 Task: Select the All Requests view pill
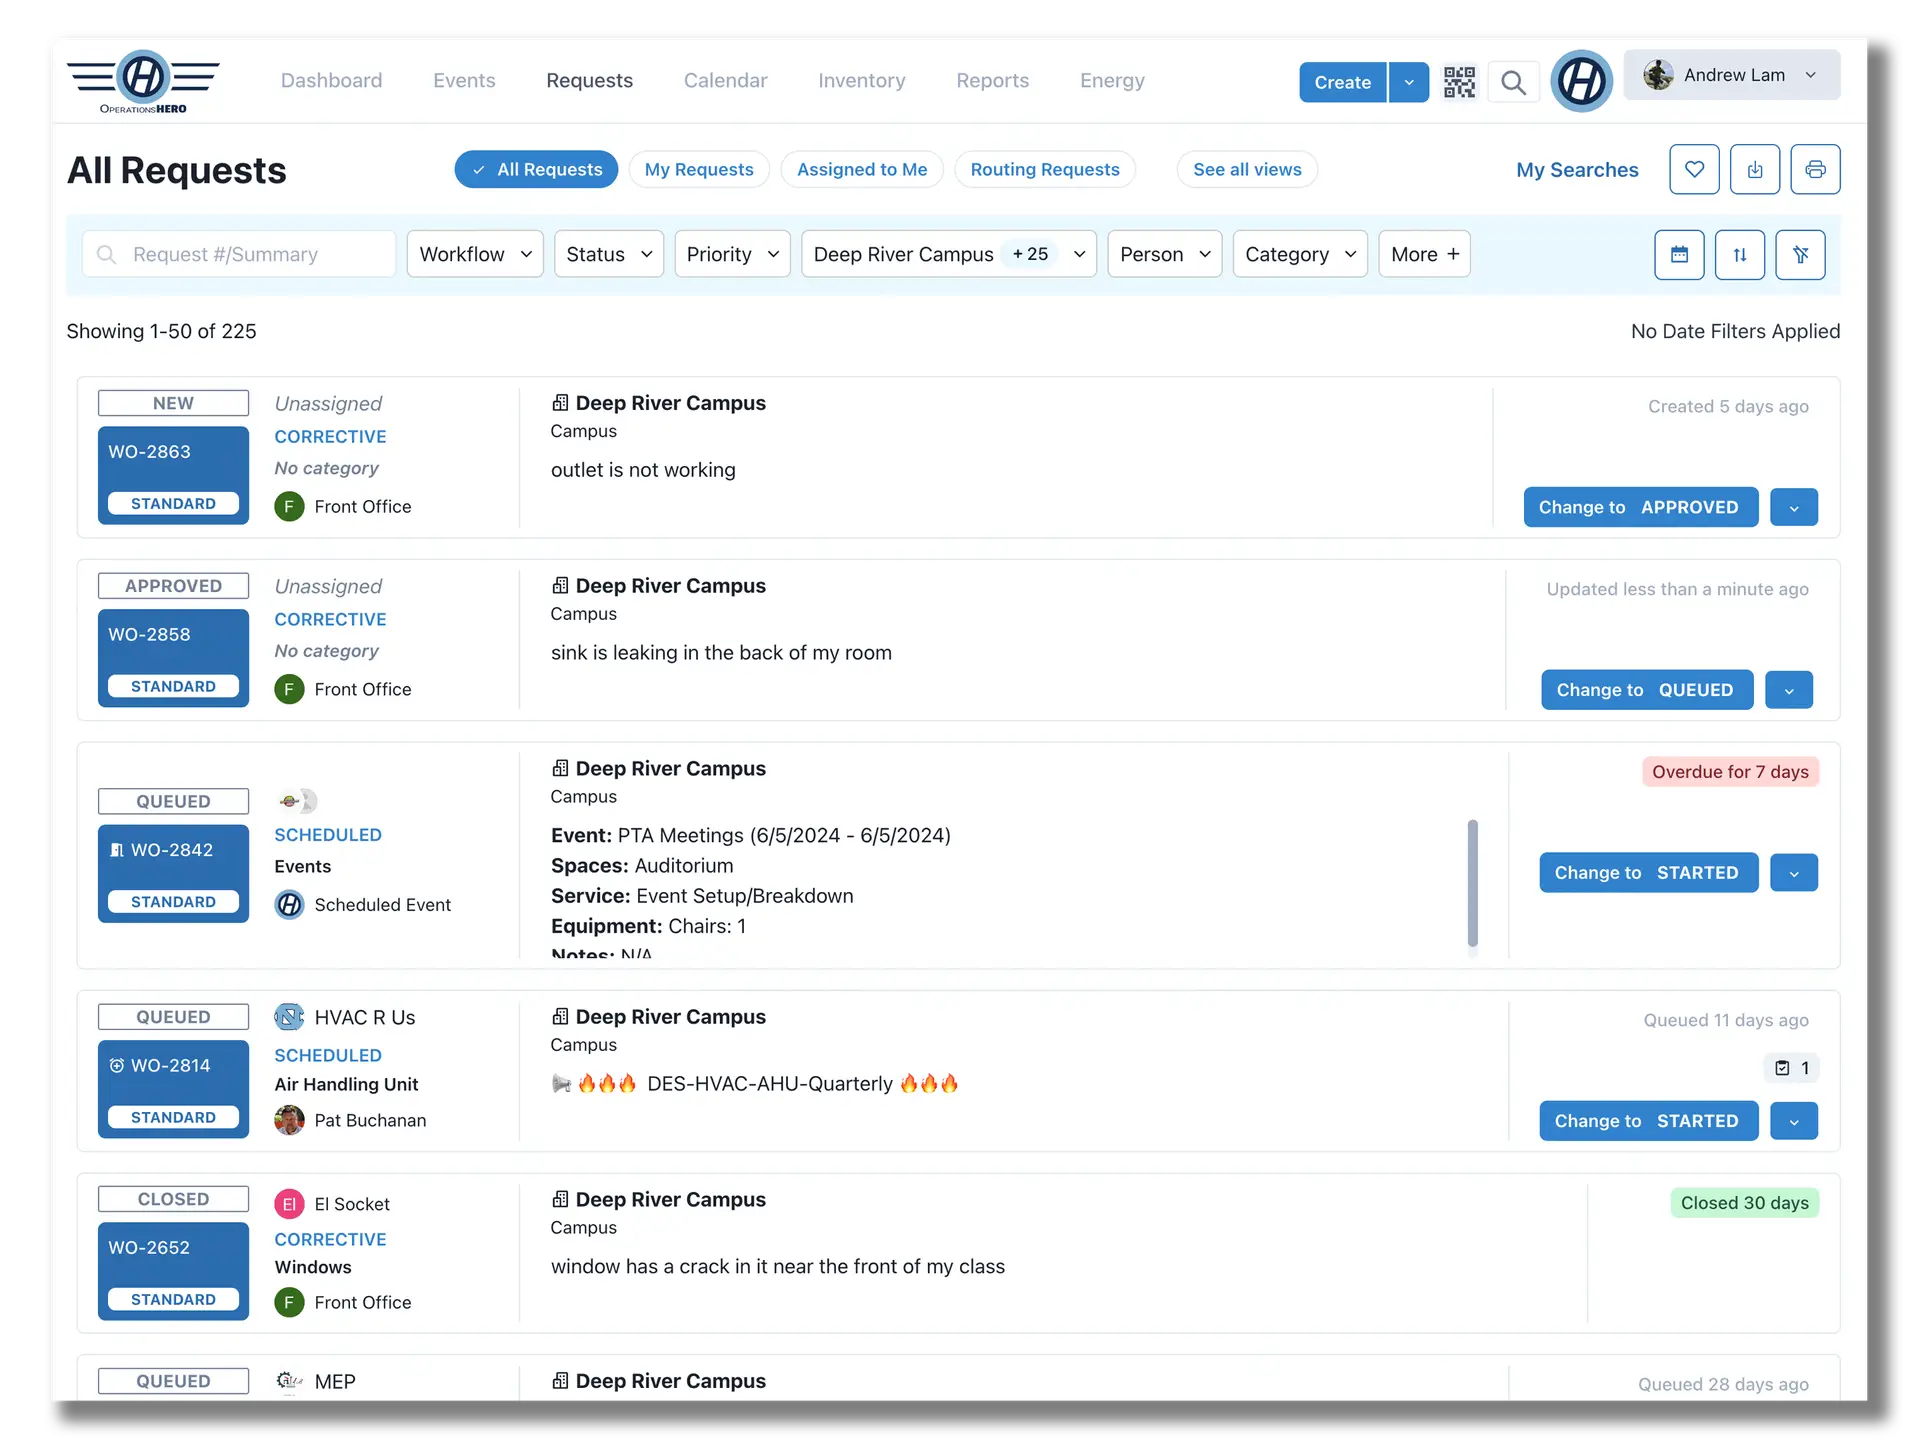pyautogui.click(x=536, y=169)
